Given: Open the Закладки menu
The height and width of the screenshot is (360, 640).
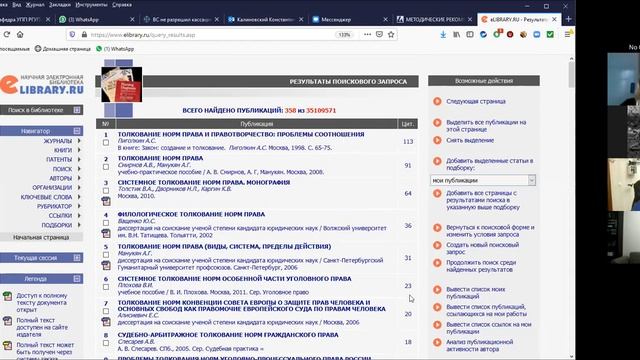Looking at the screenshot, I should pyautogui.click(x=60, y=5).
